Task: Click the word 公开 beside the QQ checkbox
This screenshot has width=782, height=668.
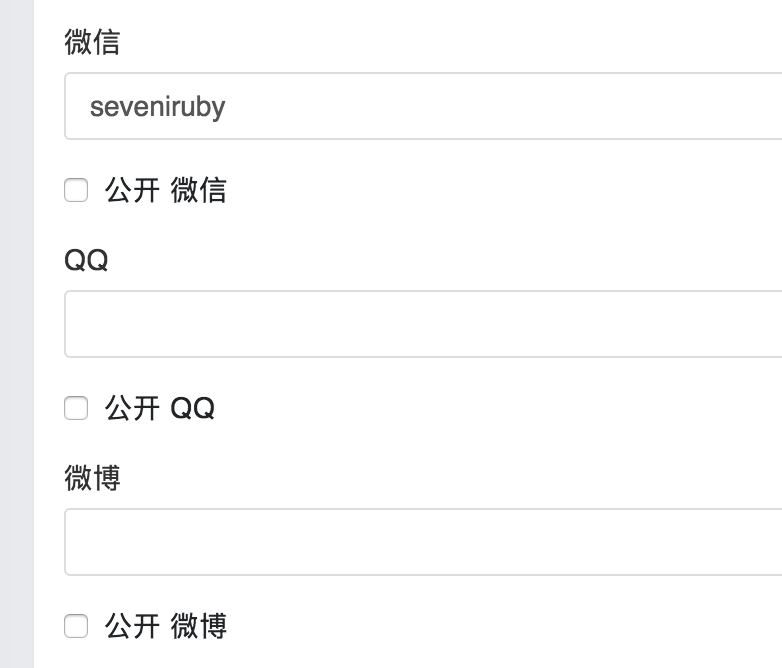Action: [132, 408]
